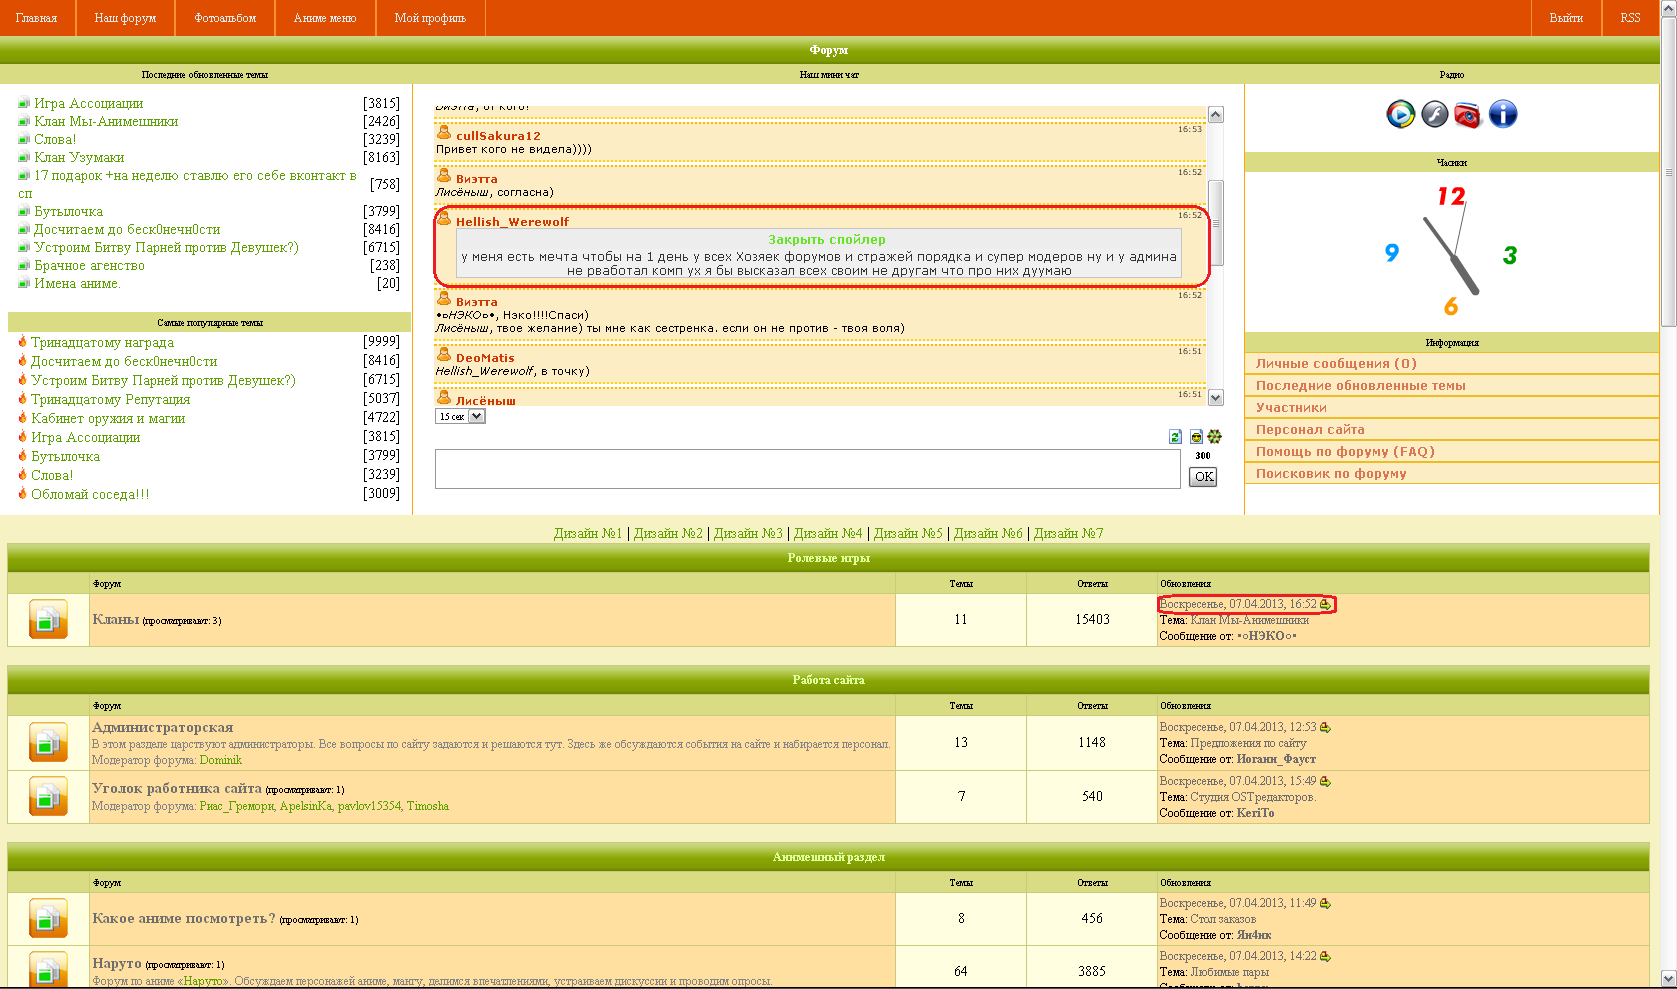Screen dimensions: 1677x989
Task: Open Мой профиль in top navigation
Action: click(x=430, y=18)
